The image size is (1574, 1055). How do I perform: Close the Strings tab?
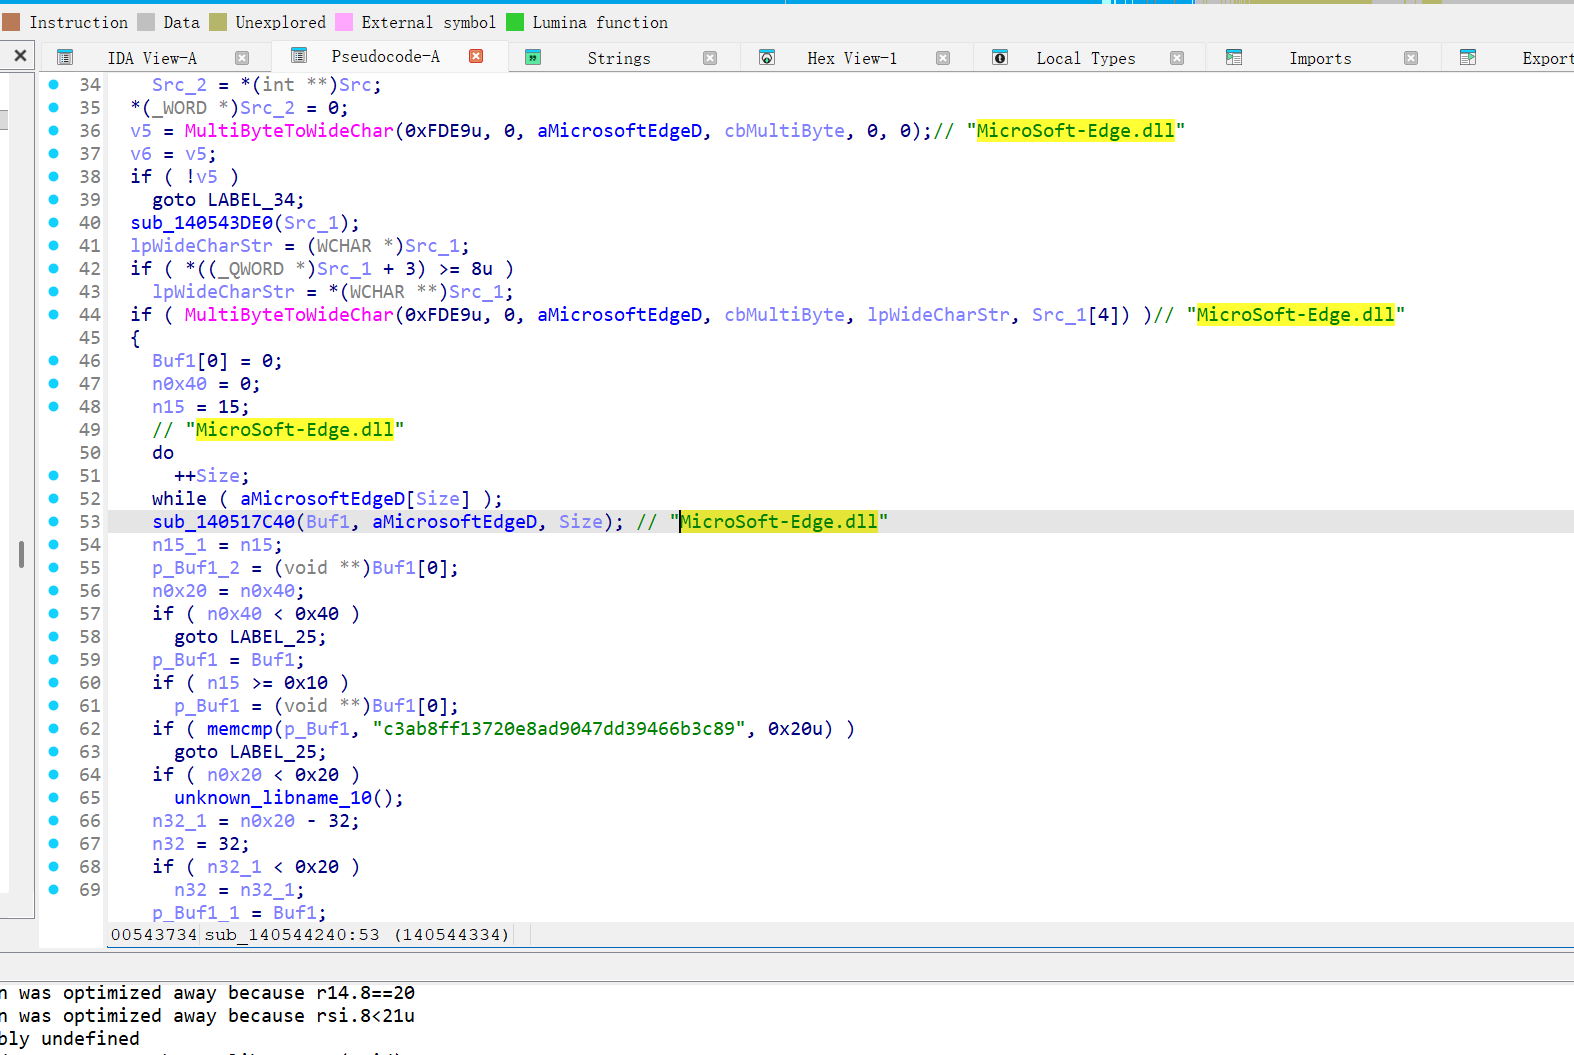[x=710, y=58]
